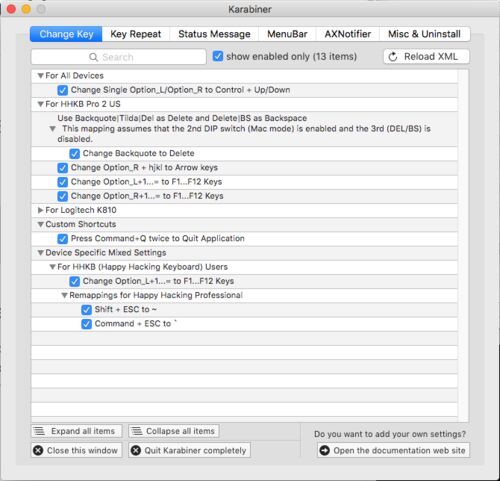Collapse the Custom Shortcuts group
This screenshot has width=500, height=481.
click(40, 224)
